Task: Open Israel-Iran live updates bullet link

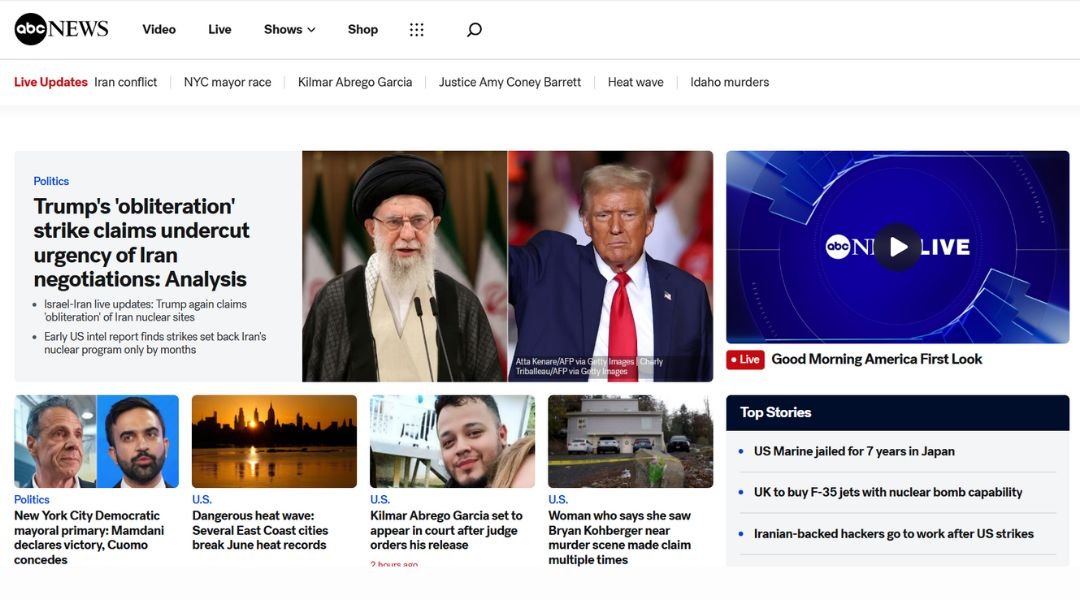Action: click(x=145, y=311)
